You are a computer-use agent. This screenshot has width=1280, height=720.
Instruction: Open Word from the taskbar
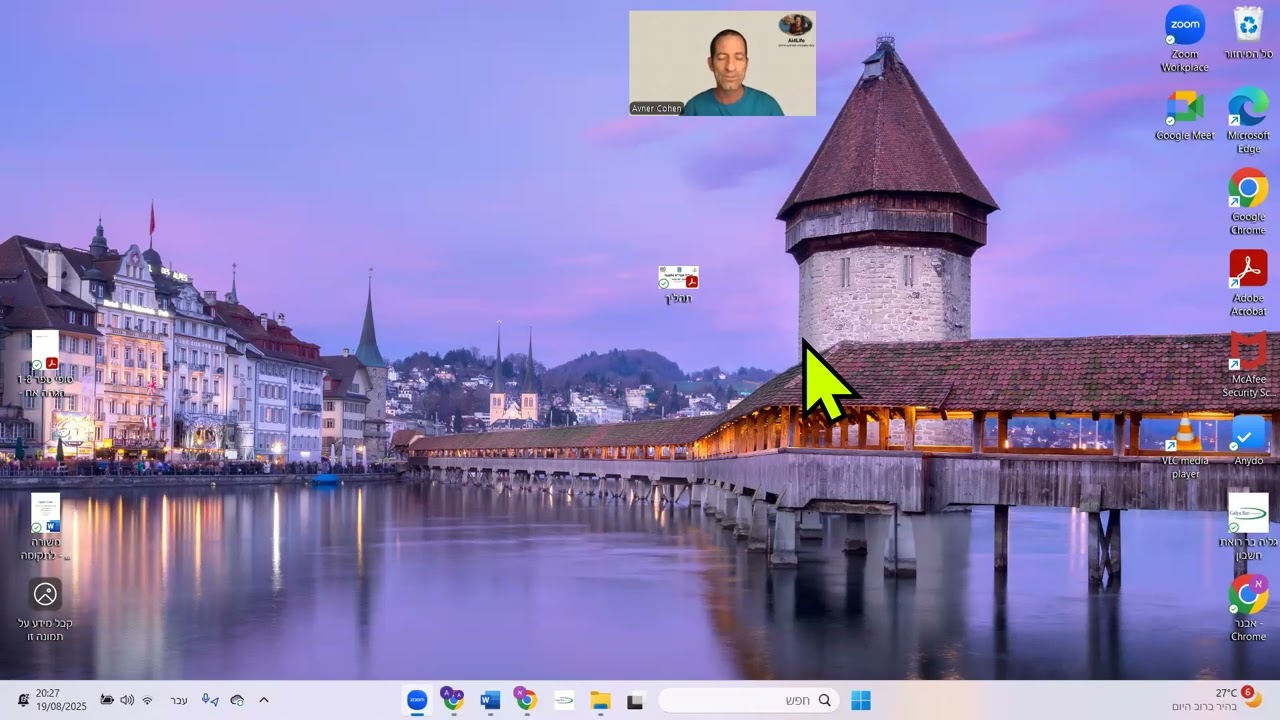coord(490,700)
